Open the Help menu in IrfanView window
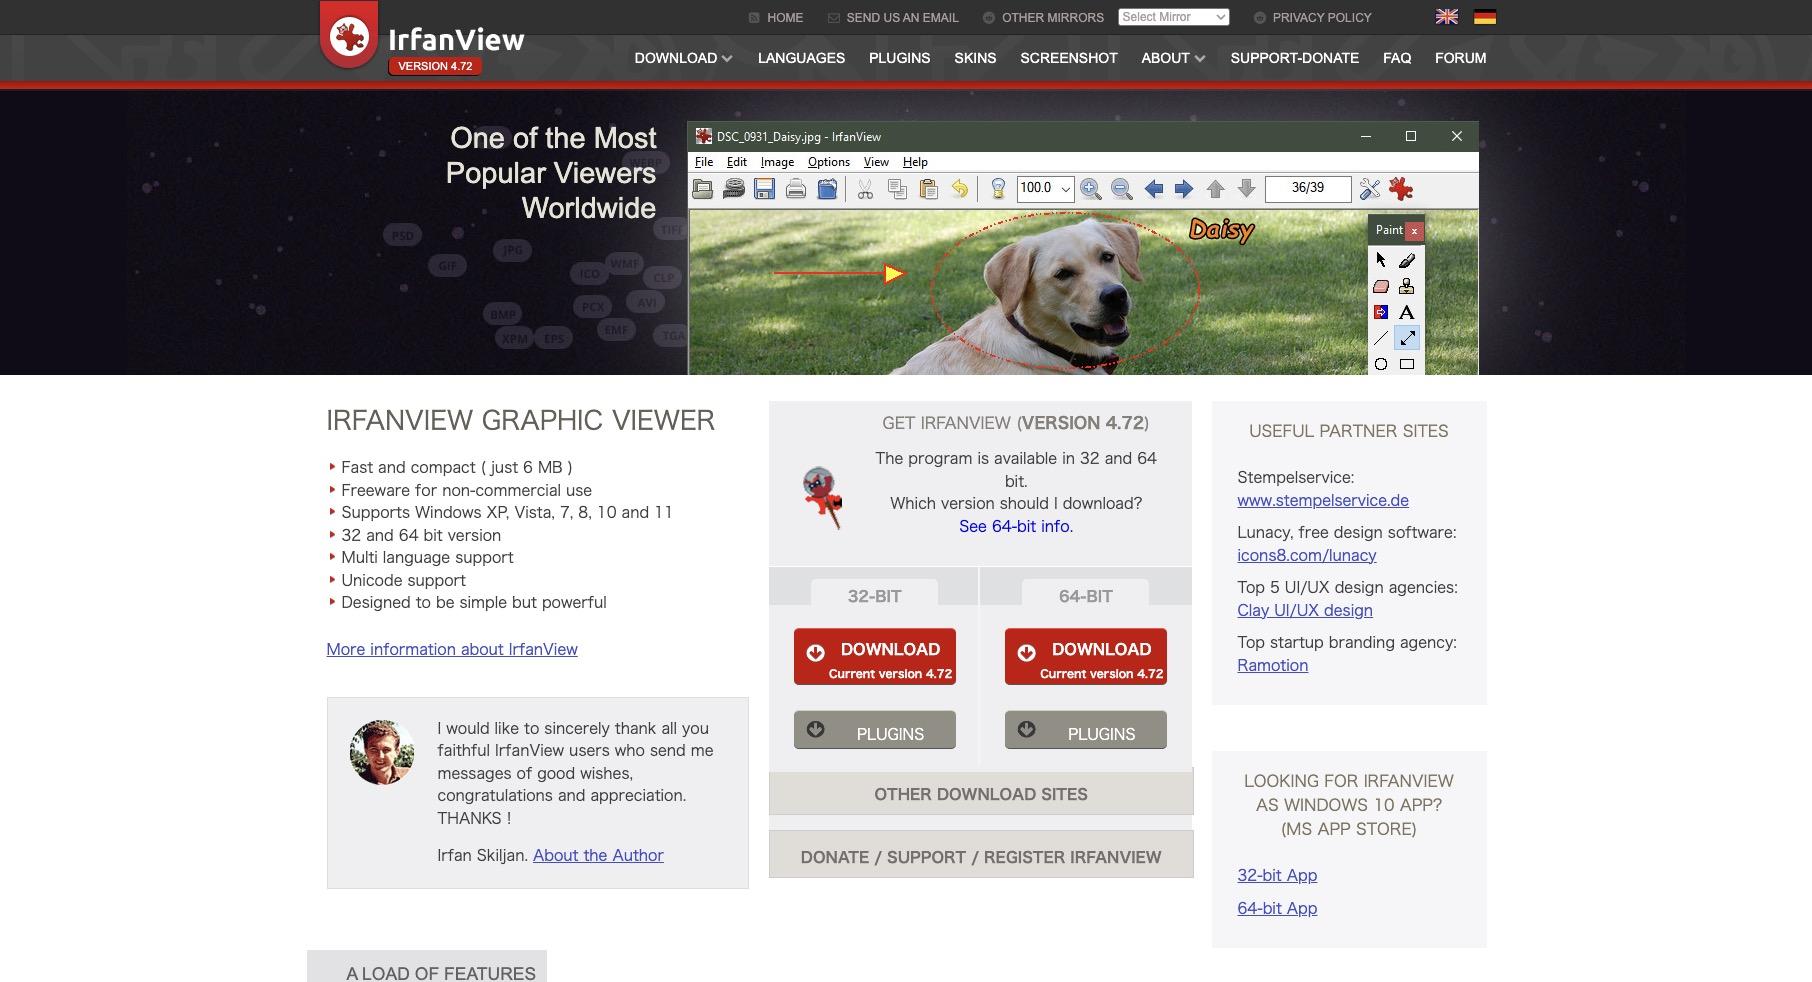Viewport: 1812px width, 982px height. pyautogui.click(x=915, y=162)
